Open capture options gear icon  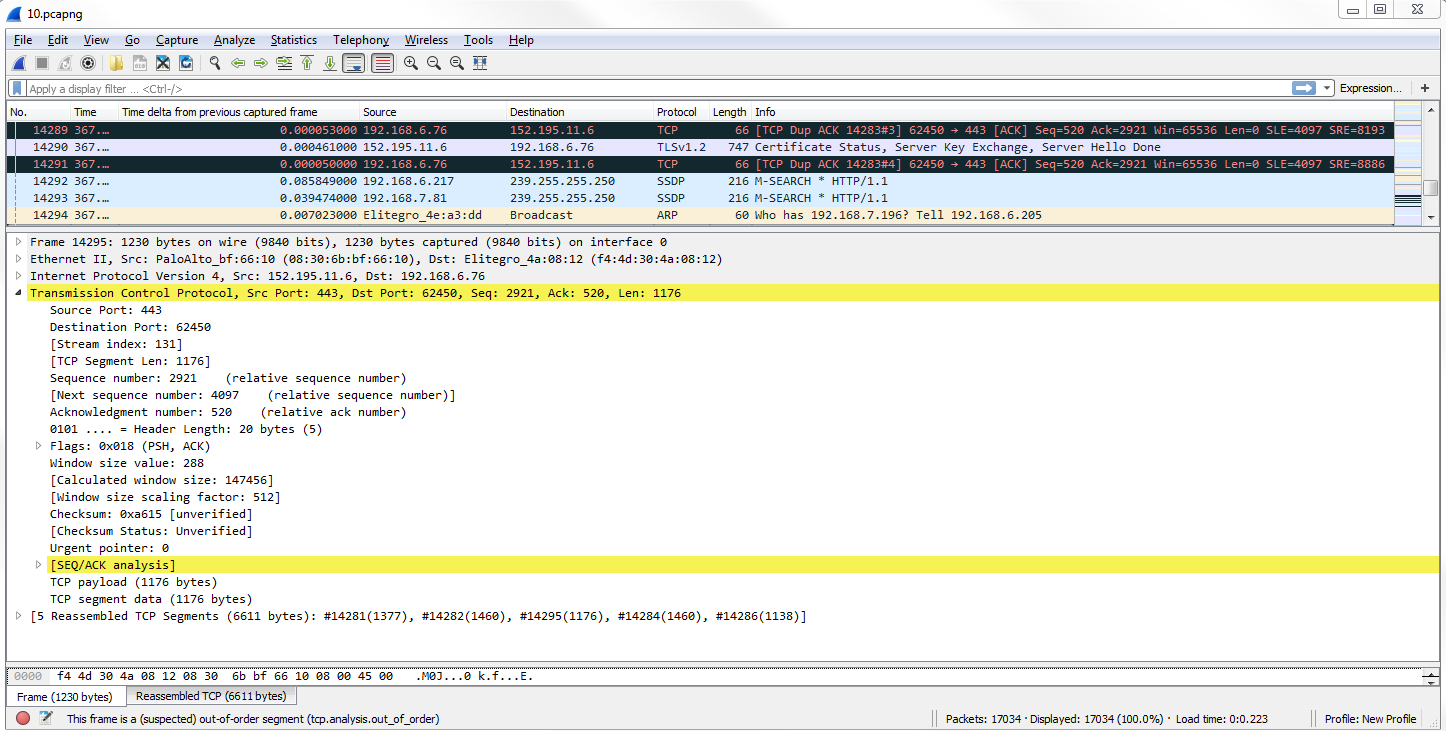[88, 63]
